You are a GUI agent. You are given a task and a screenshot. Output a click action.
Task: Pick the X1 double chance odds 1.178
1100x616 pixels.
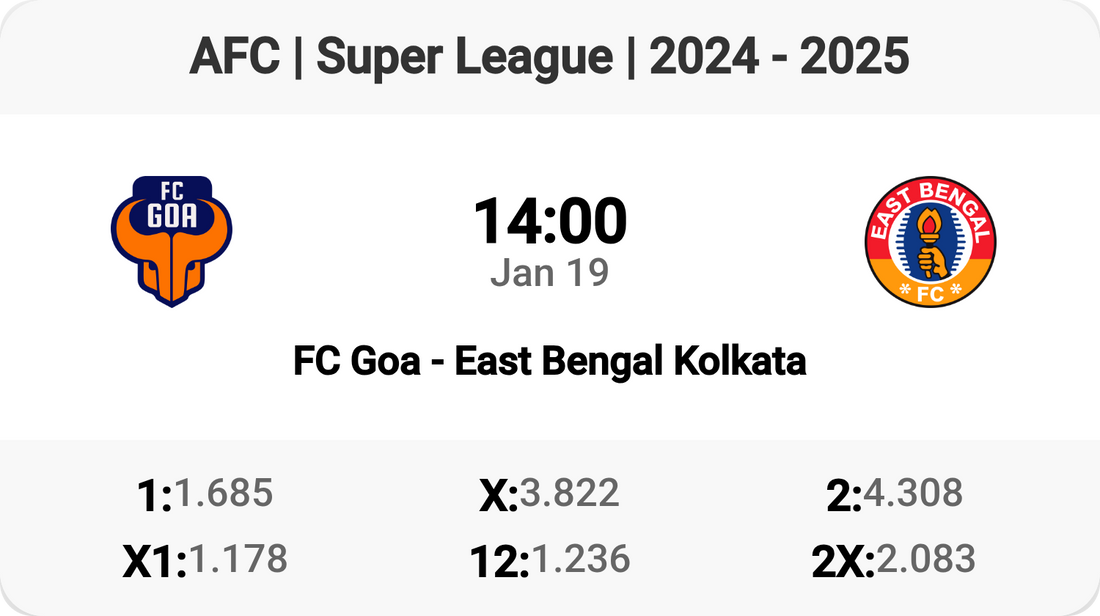(238, 559)
